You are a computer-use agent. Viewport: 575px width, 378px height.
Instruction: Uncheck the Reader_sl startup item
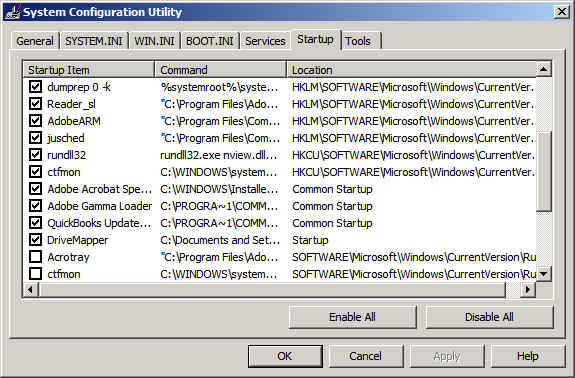point(35,104)
